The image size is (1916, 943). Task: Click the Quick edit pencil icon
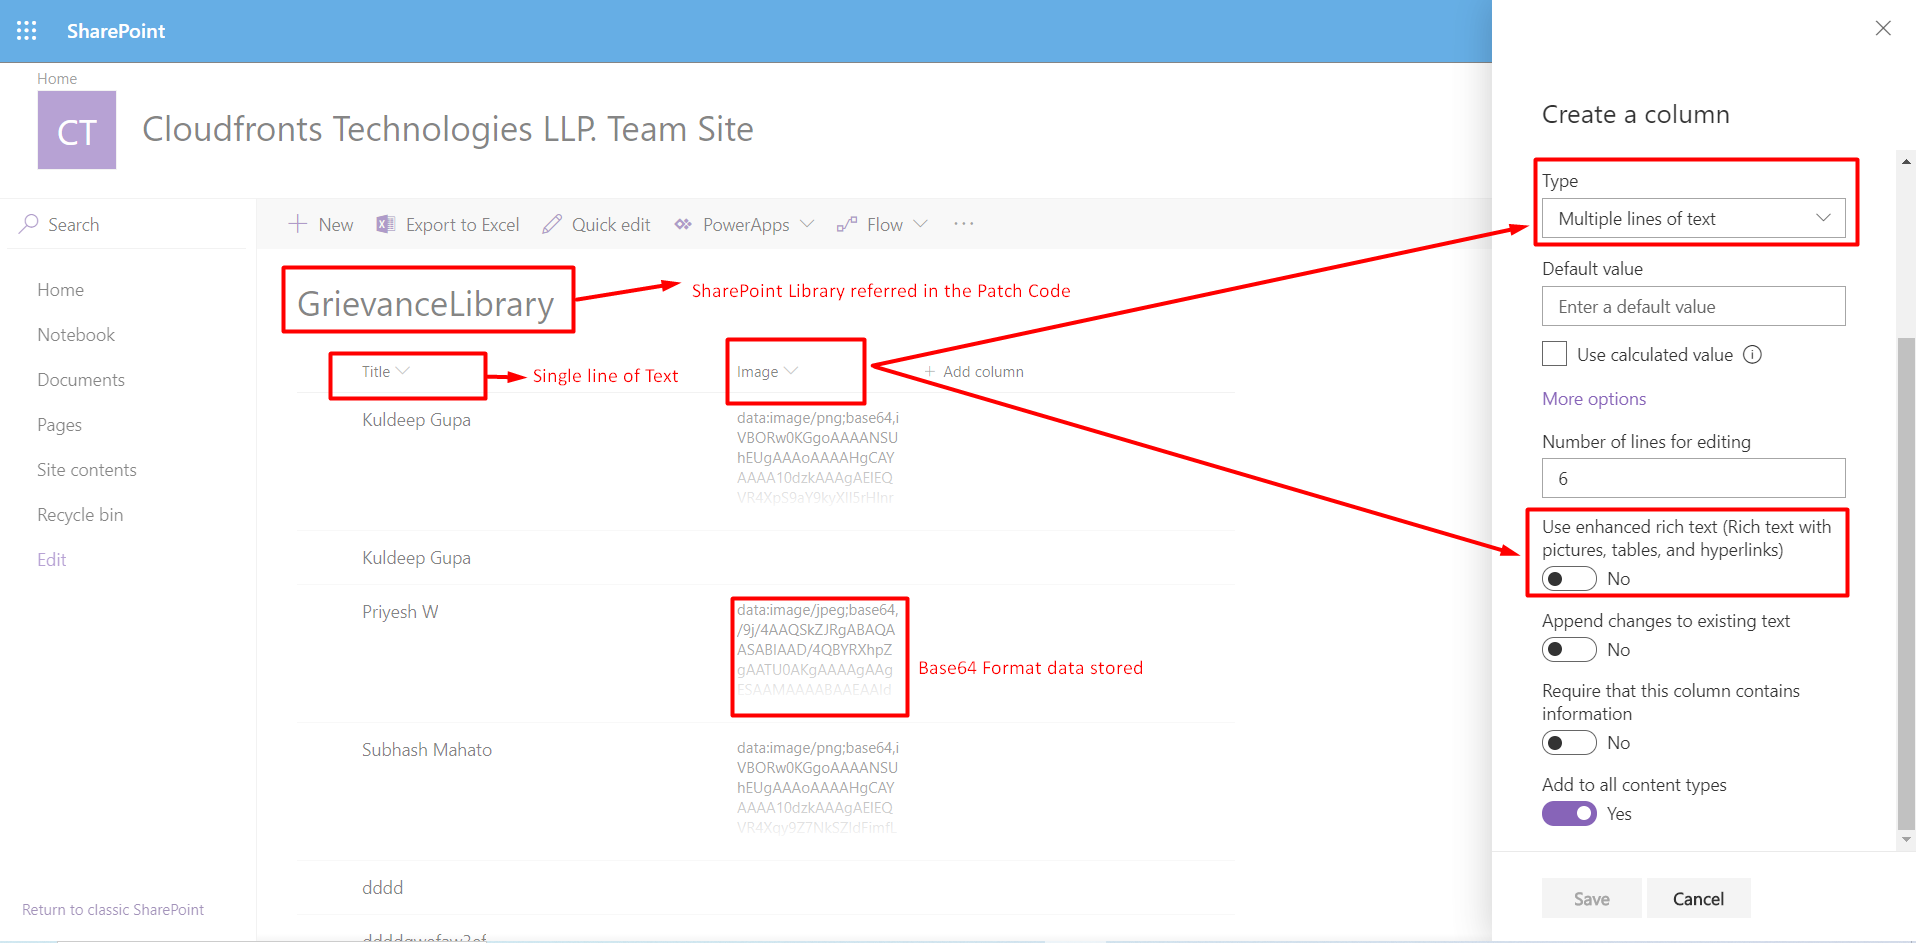(x=552, y=224)
